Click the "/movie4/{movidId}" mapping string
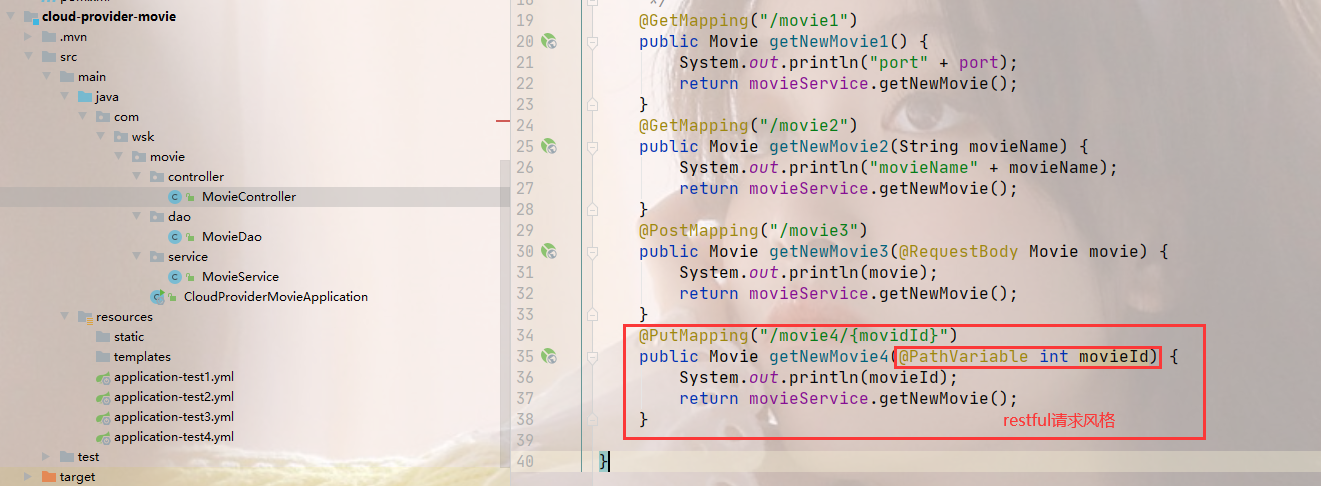Image resolution: width=1321 pixels, height=486 pixels. (x=854, y=335)
